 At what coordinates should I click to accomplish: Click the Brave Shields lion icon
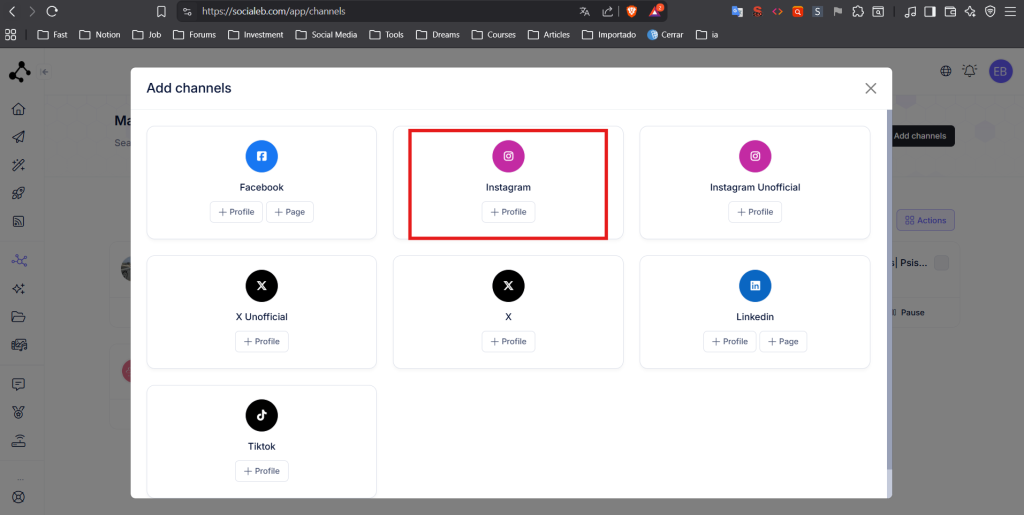coord(631,12)
